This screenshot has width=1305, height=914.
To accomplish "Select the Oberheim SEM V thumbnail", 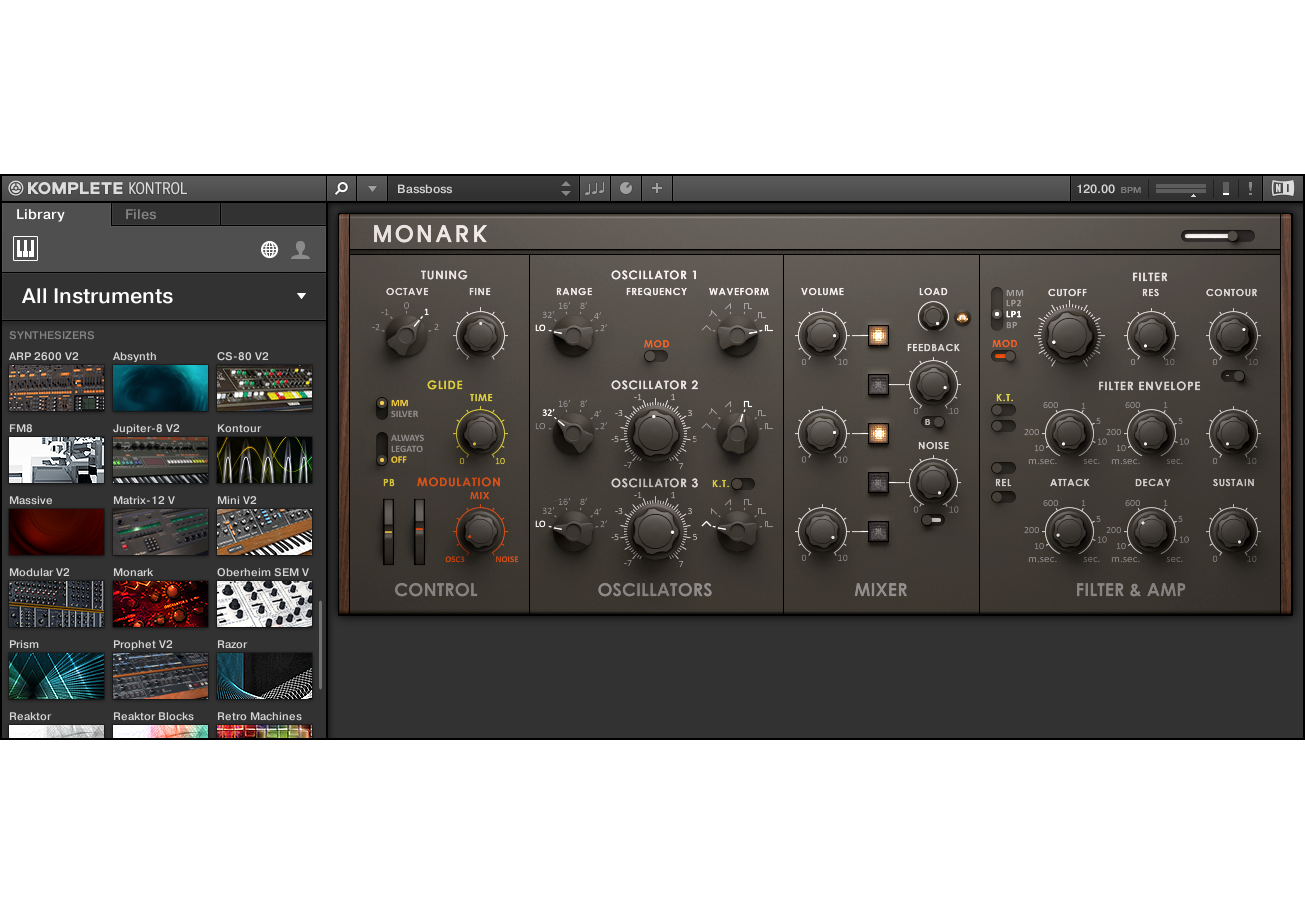I will click(x=264, y=604).
